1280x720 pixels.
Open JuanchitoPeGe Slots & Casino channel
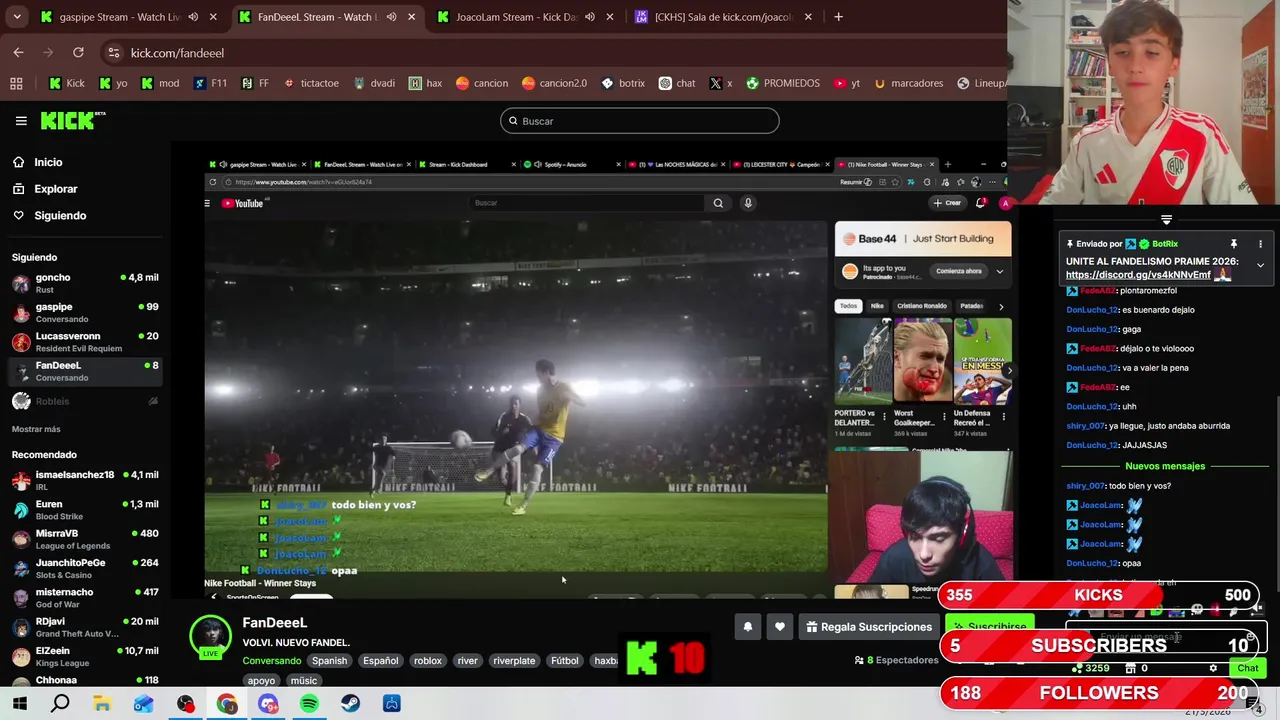tap(85, 568)
